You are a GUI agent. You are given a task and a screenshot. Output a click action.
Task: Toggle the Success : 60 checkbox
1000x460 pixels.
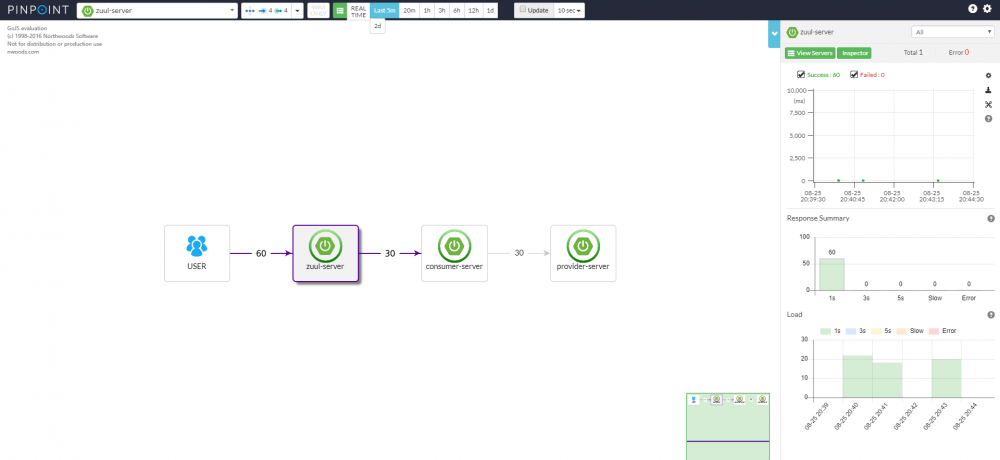tap(801, 75)
